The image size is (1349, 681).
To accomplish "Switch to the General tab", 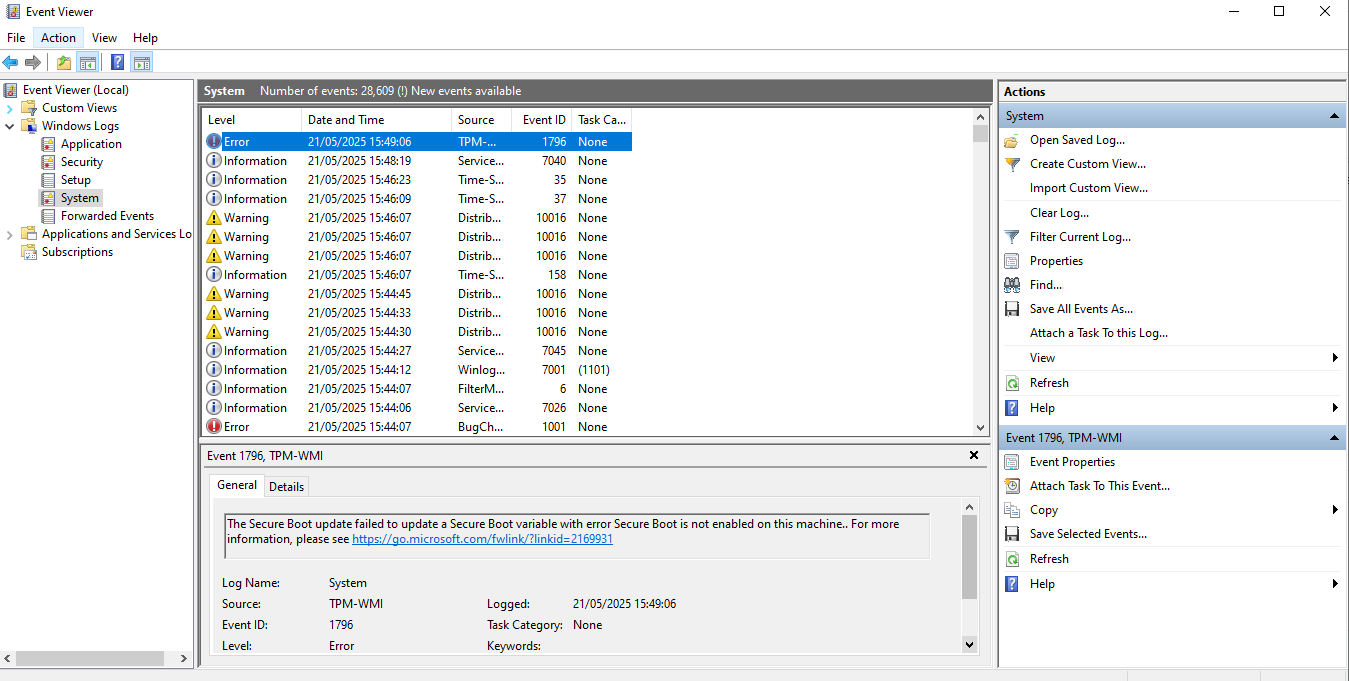I will pos(237,485).
